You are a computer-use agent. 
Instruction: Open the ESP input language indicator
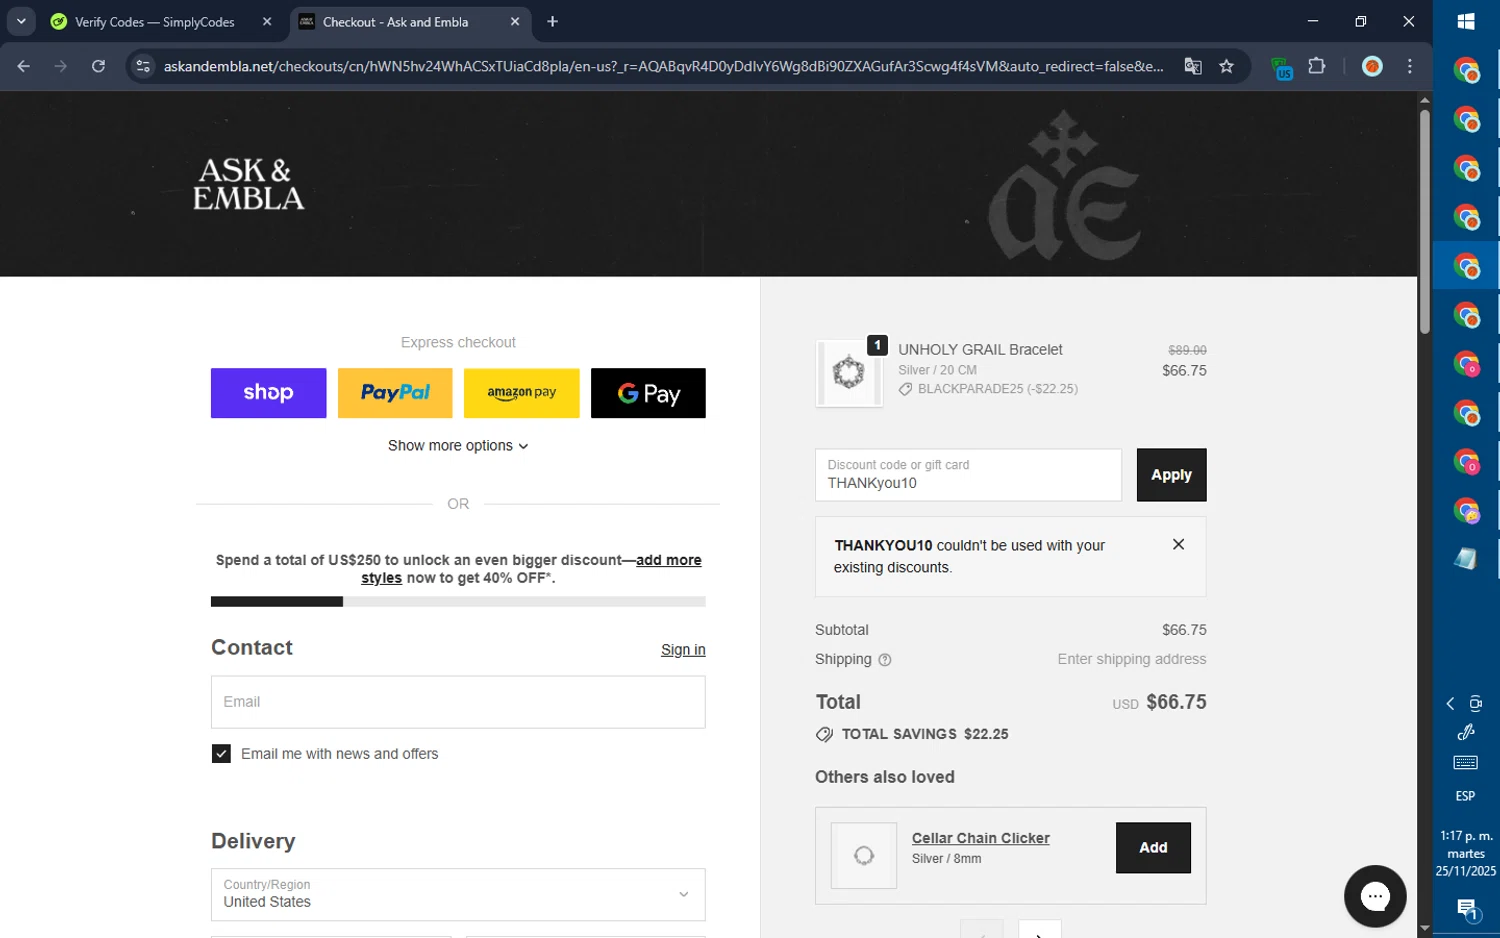coord(1466,796)
